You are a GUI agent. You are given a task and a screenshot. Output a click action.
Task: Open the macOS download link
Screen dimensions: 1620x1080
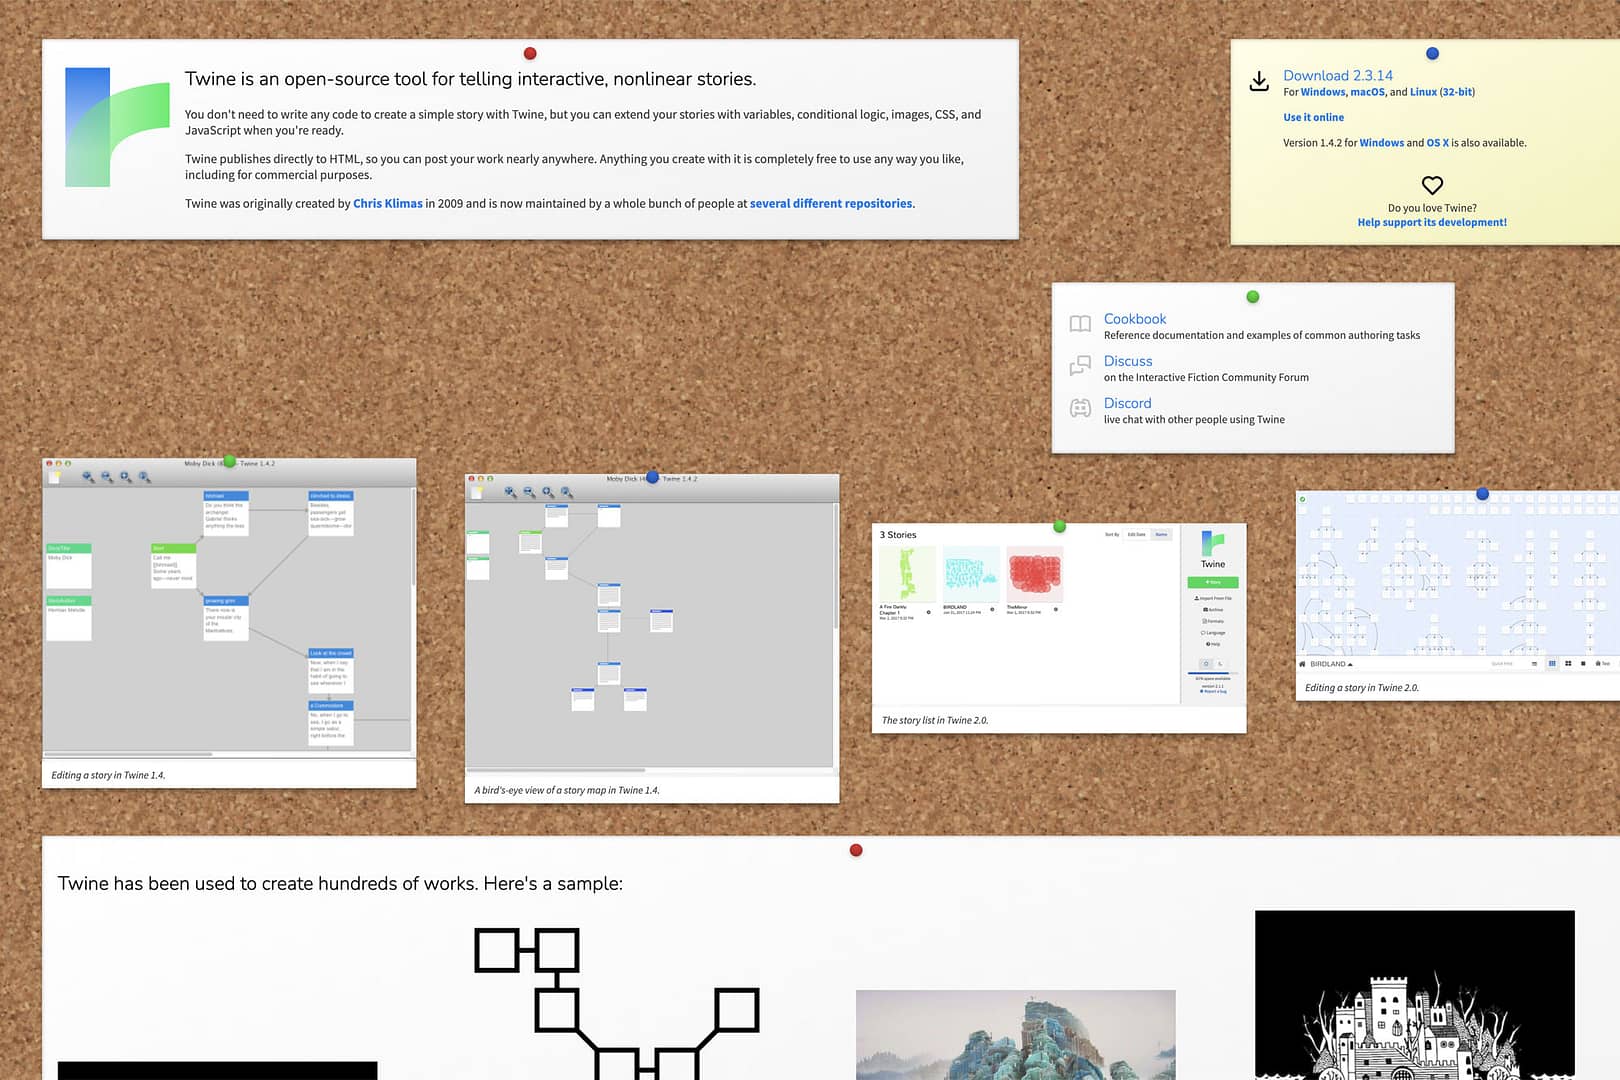[x=1367, y=92]
